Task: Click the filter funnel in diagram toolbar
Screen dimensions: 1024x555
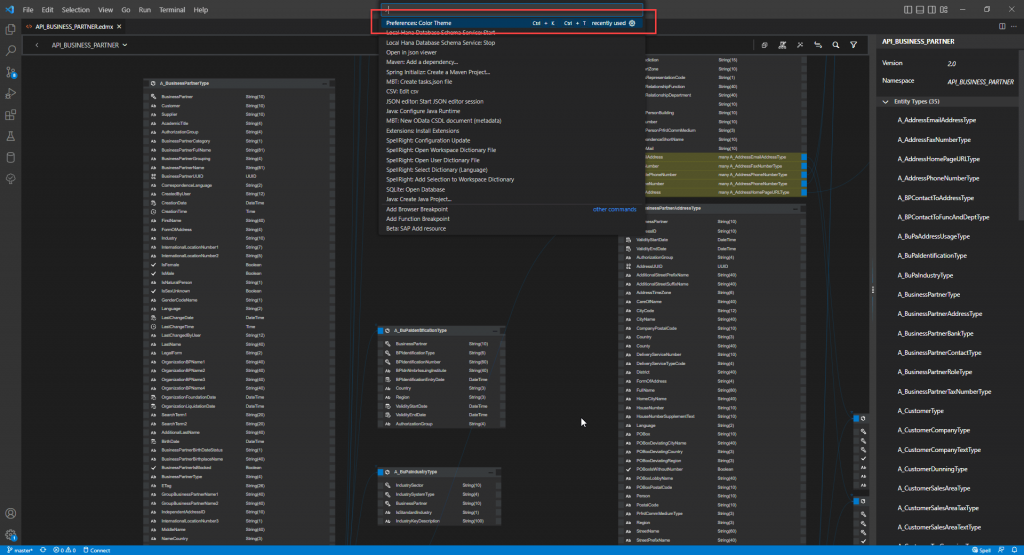Action: click(854, 45)
